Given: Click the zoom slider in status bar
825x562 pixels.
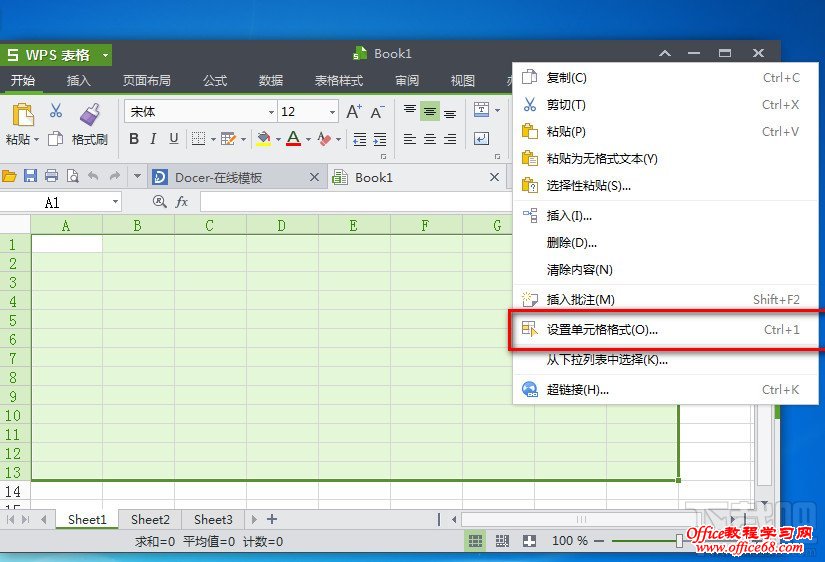Looking at the screenshot, I should coord(679,541).
